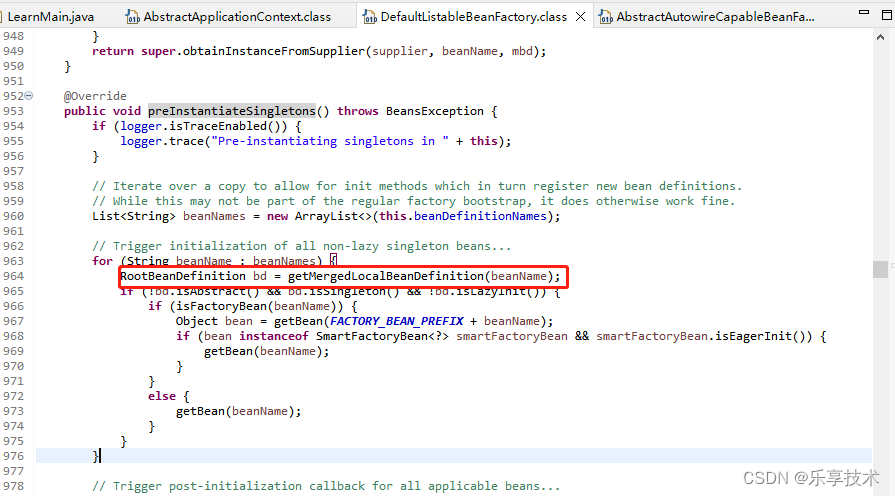Click the isTraceEnabled call on line 954
Screen dimensions: 895x496
pos(218,126)
